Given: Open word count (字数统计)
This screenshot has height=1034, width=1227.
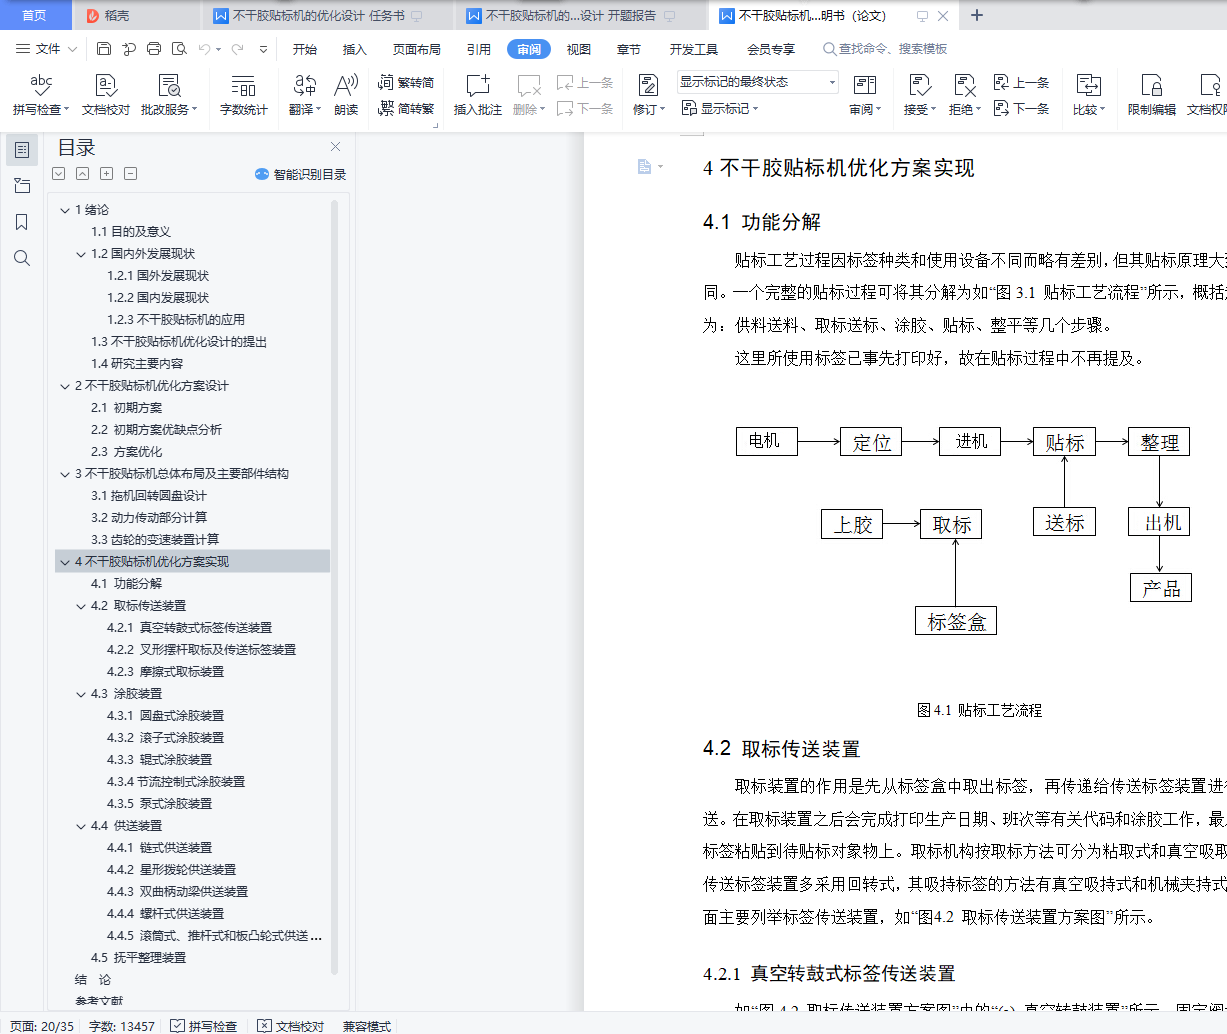Looking at the screenshot, I should pos(243,95).
